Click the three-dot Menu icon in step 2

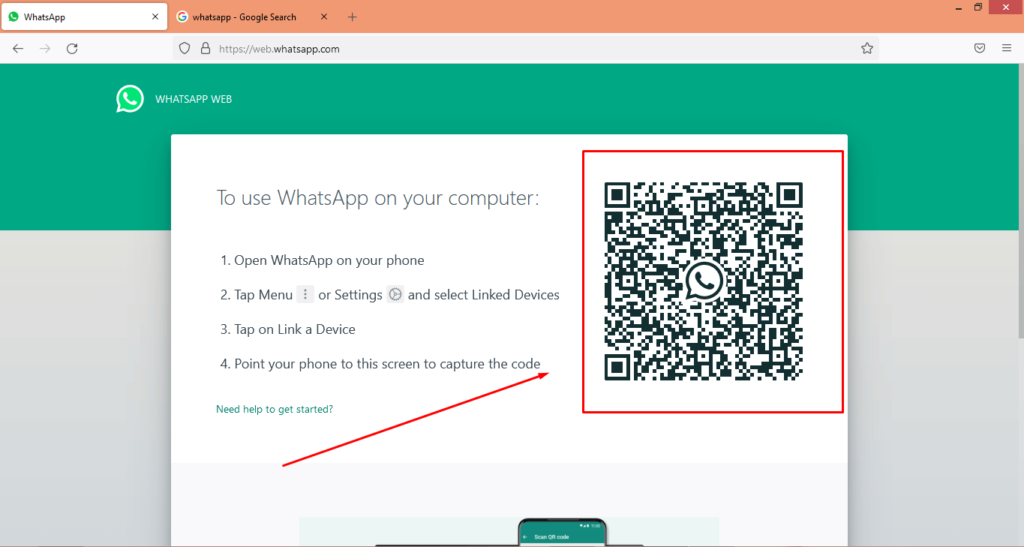point(305,294)
